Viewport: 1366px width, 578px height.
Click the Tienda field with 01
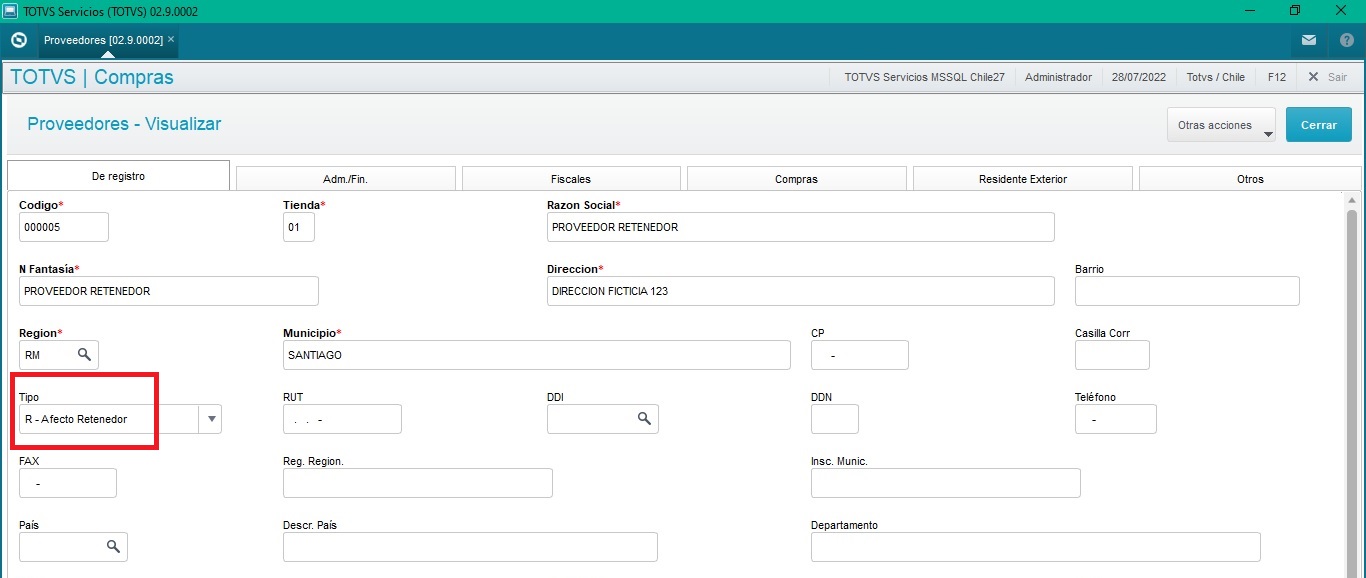click(x=299, y=227)
